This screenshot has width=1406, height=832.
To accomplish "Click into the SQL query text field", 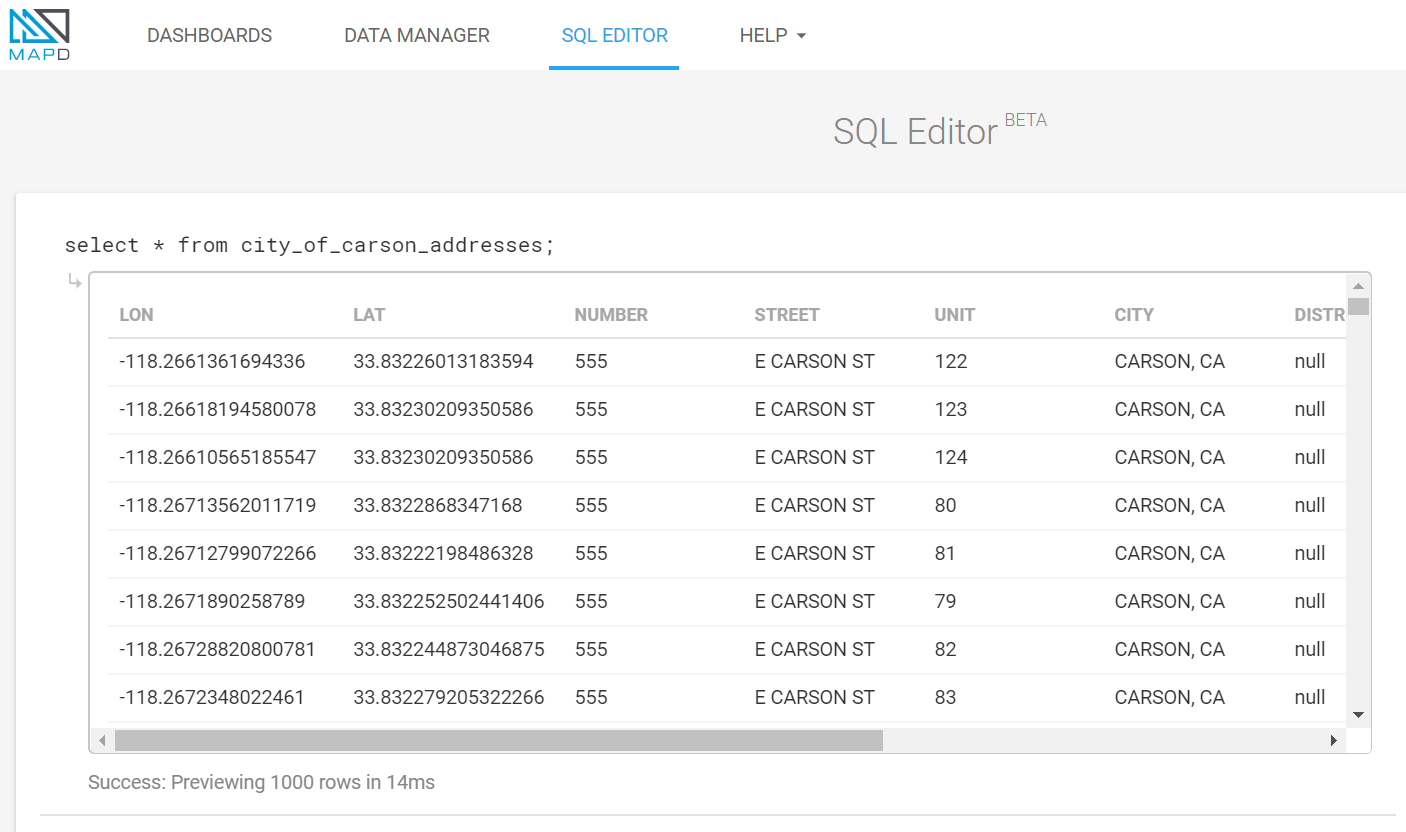I will (309, 245).
